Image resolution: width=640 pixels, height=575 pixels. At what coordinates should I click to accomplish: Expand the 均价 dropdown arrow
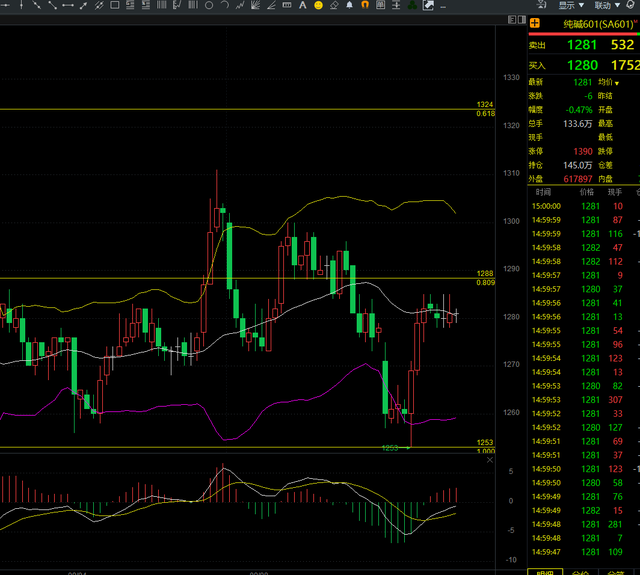617,83
